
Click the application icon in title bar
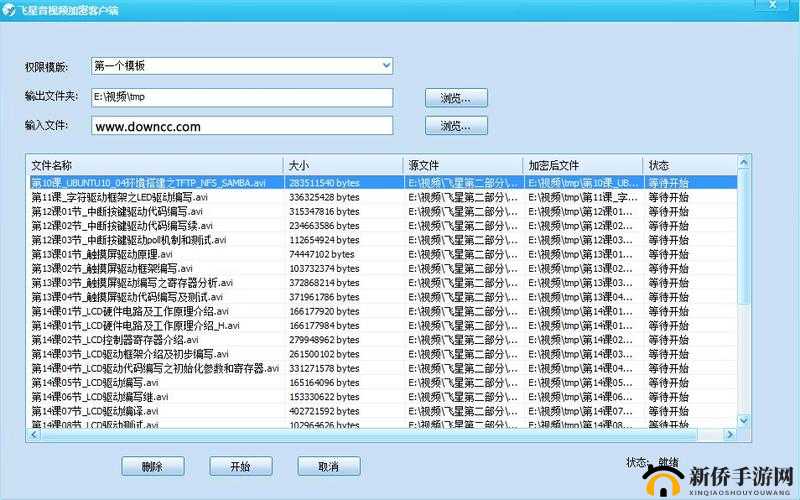(8, 10)
